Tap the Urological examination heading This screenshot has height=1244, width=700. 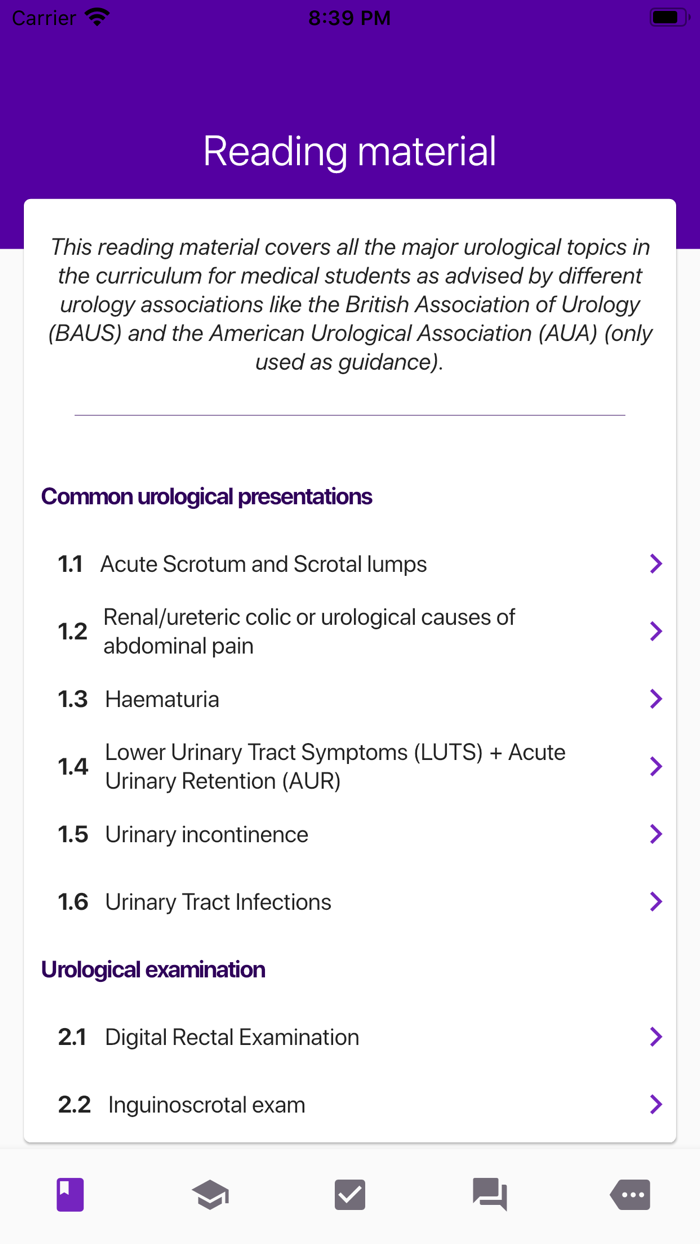[153, 969]
